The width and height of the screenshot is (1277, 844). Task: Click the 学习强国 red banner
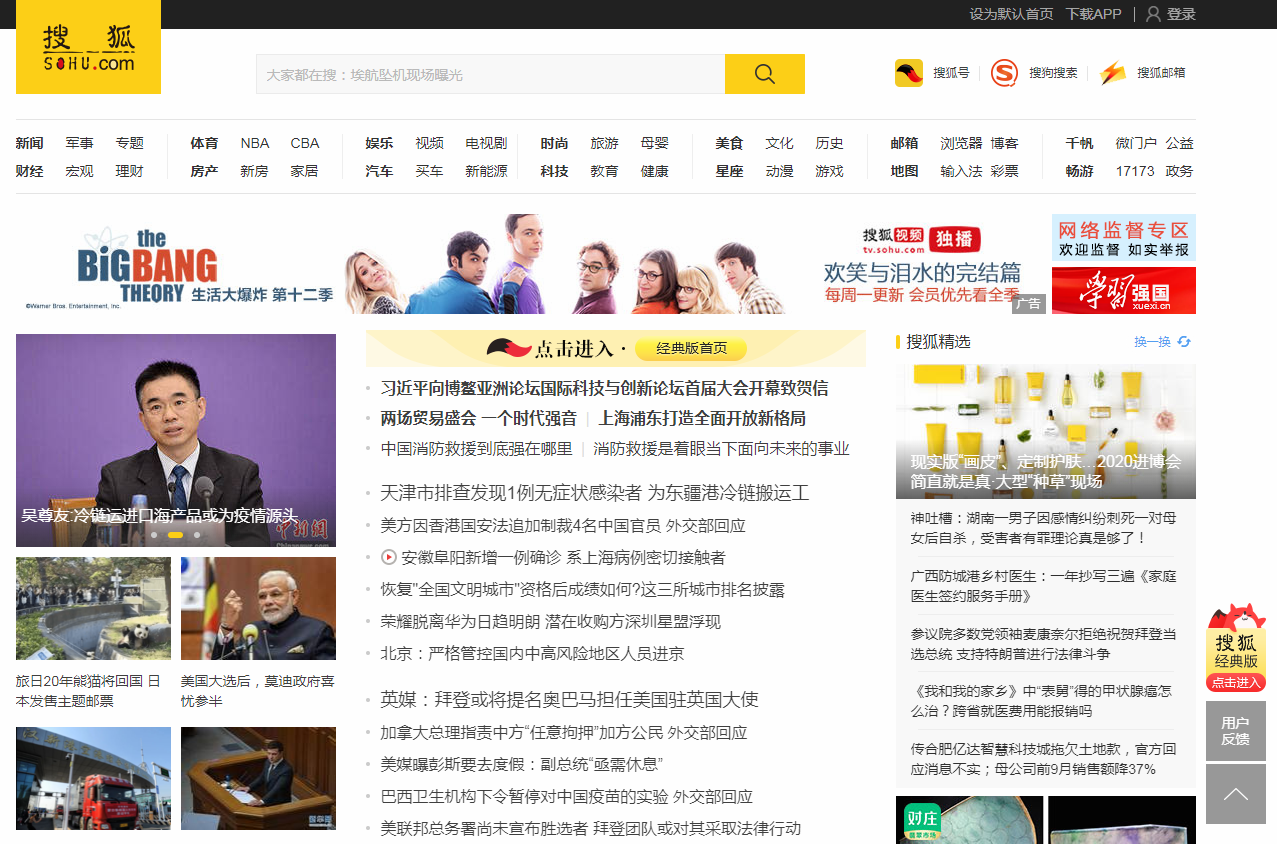point(1124,290)
